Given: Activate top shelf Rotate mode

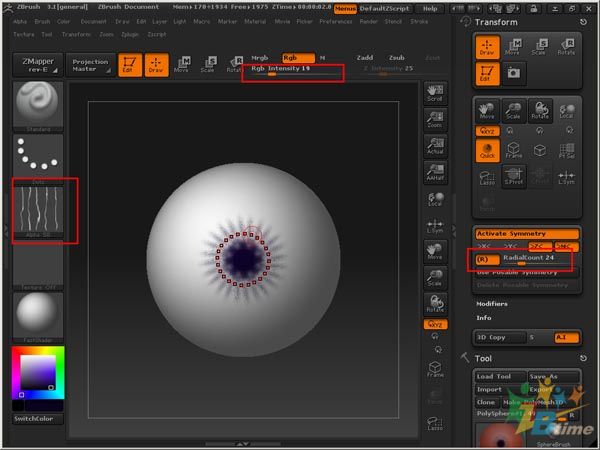Looking at the screenshot, I should tap(234, 65).
